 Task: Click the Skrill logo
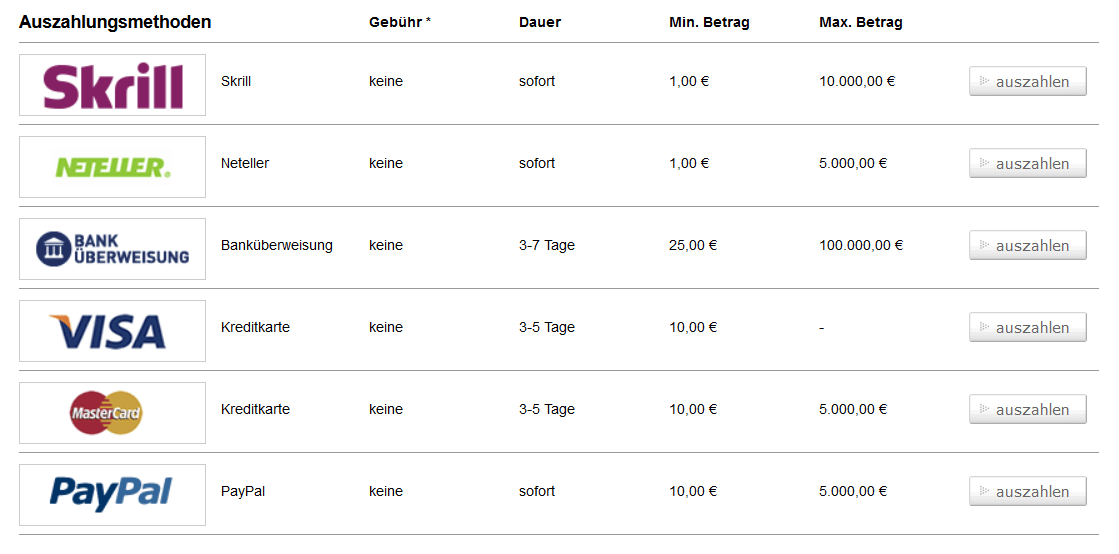coord(113,85)
